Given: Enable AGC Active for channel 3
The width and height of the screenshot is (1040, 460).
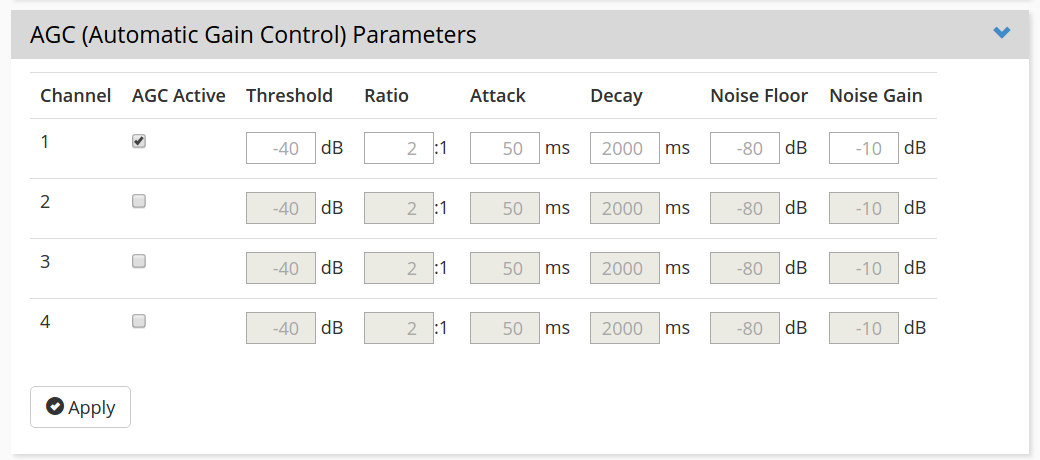Looking at the screenshot, I should 139,261.
